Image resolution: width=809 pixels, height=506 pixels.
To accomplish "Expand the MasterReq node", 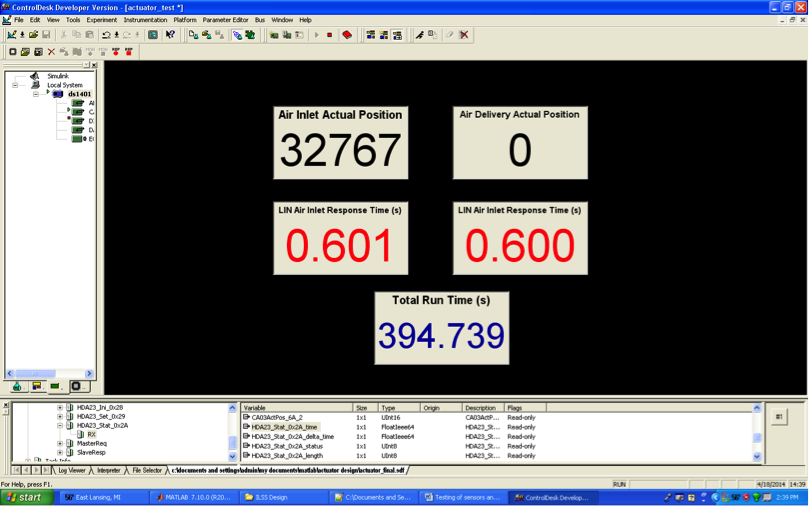I will click(60, 444).
